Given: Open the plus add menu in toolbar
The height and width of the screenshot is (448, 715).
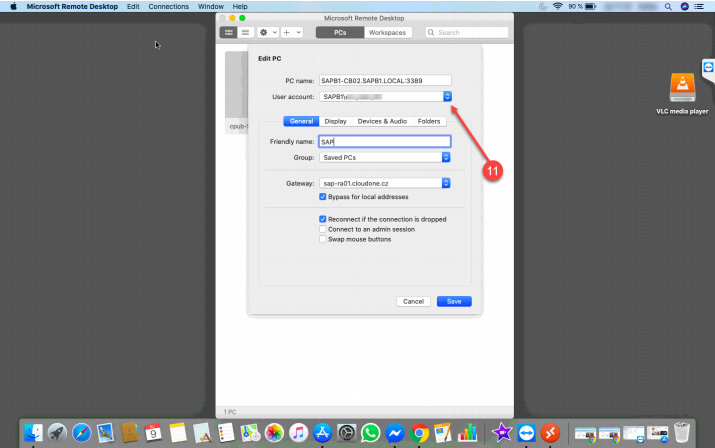Looking at the screenshot, I should [x=292, y=32].
